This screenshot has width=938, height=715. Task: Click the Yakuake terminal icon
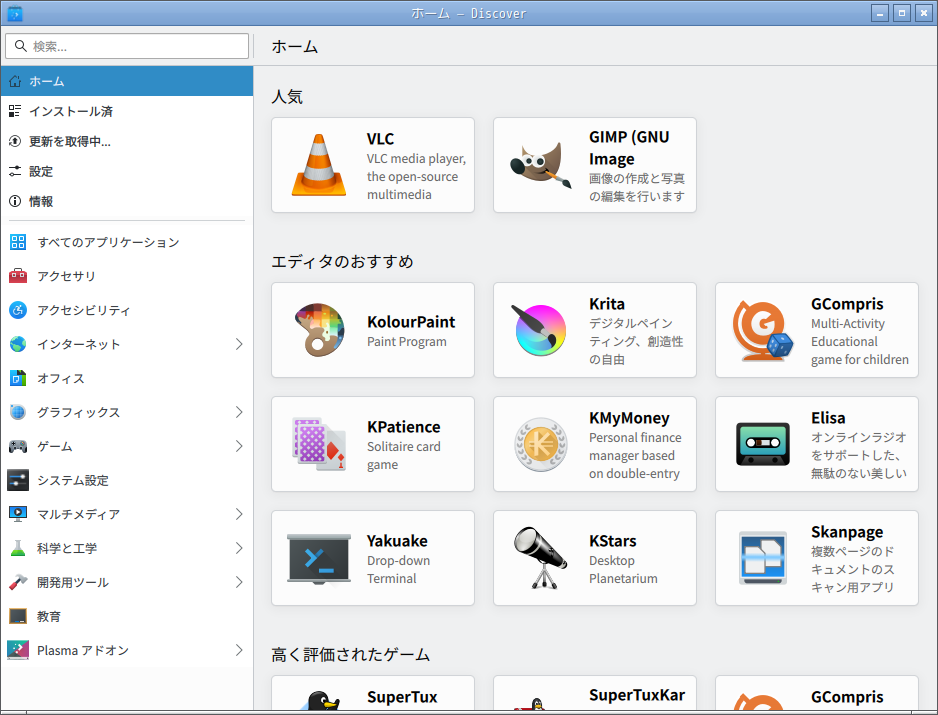tap(319, 558)
